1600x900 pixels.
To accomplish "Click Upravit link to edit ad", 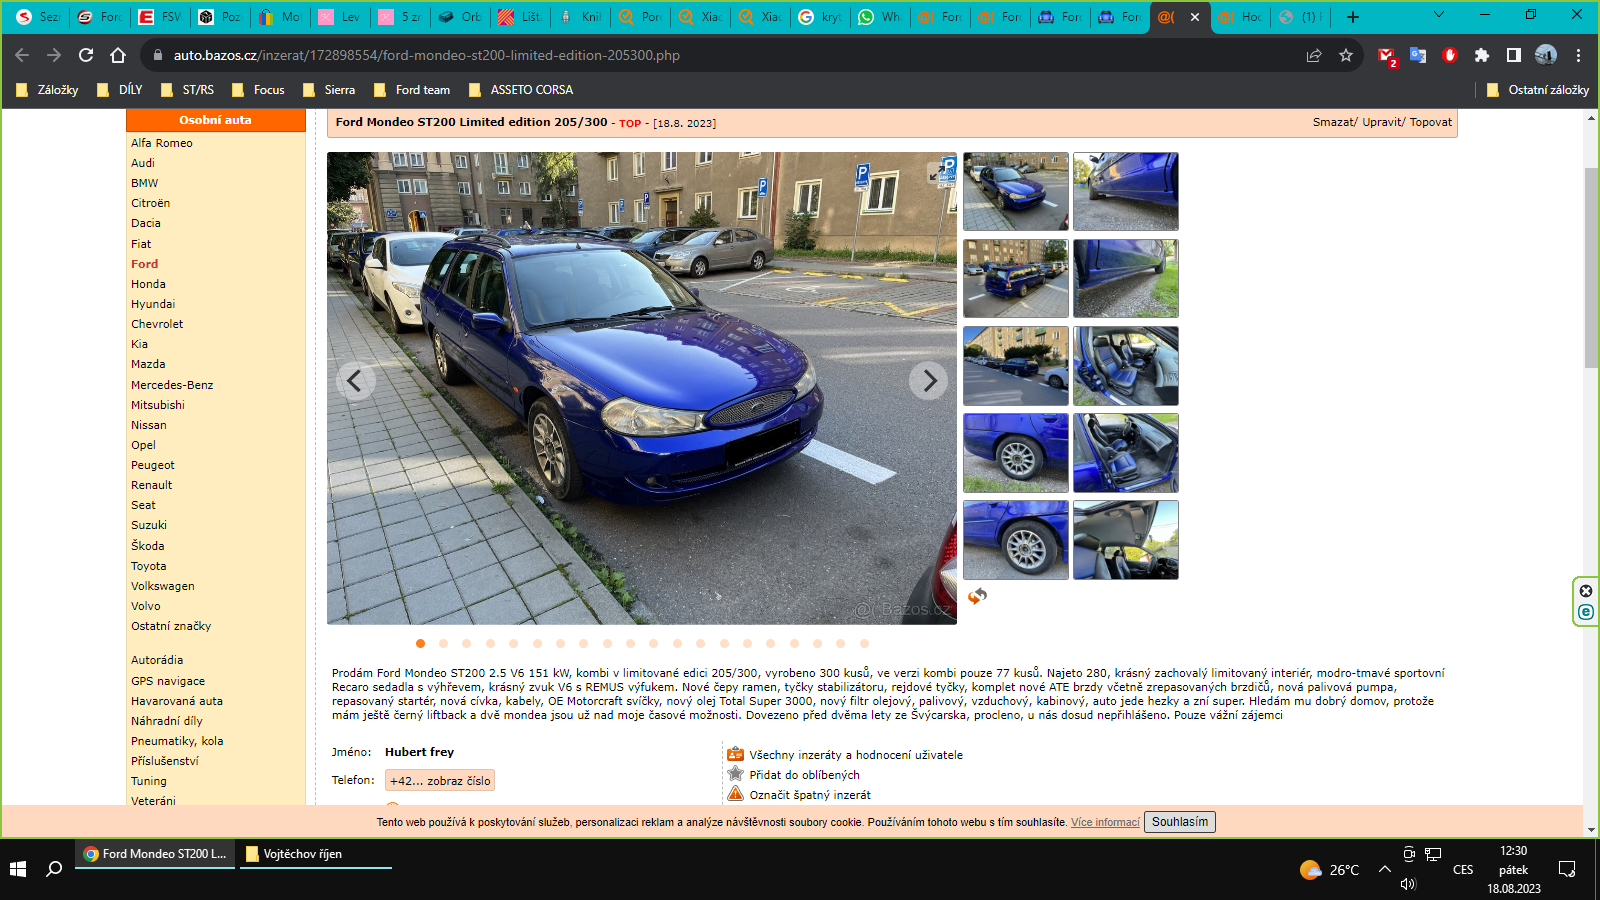I will [1383, 122].
